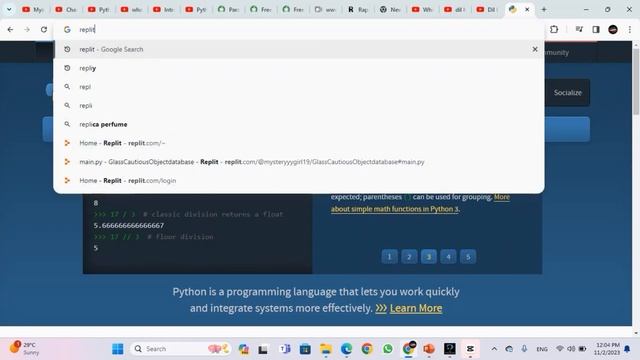Open Microsoft Store from the taskbar

pyautogui.click(x=305, y=349)
